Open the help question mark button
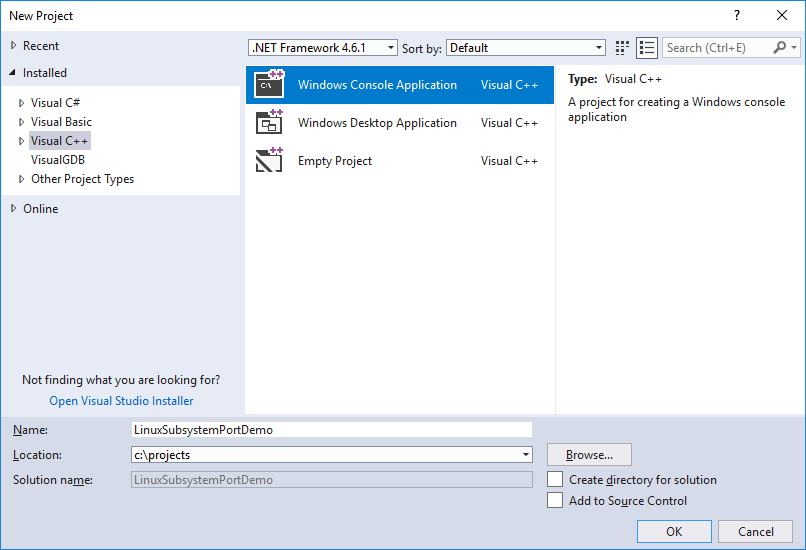Viewport: 806px width, 550px height. pos(737,15)
